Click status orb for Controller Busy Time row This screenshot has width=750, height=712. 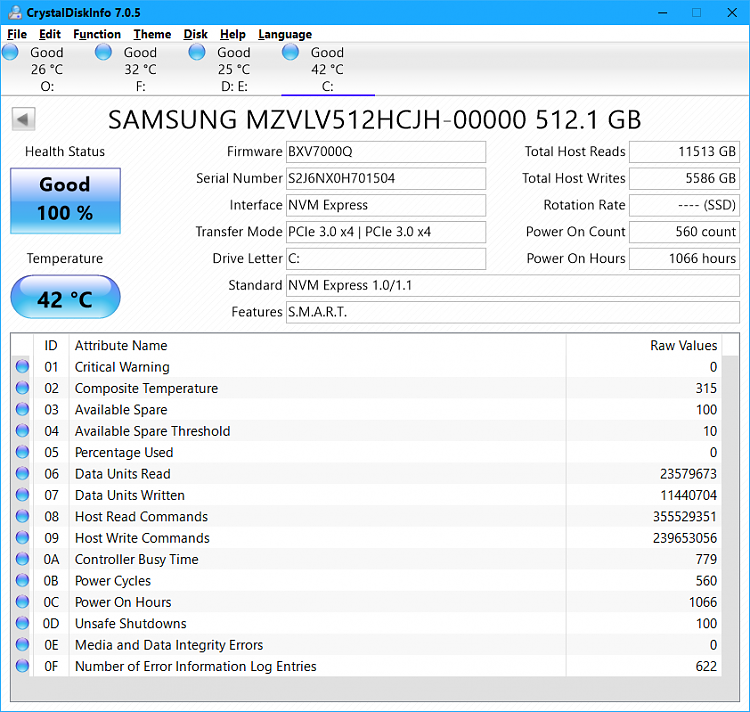point(22,559)
